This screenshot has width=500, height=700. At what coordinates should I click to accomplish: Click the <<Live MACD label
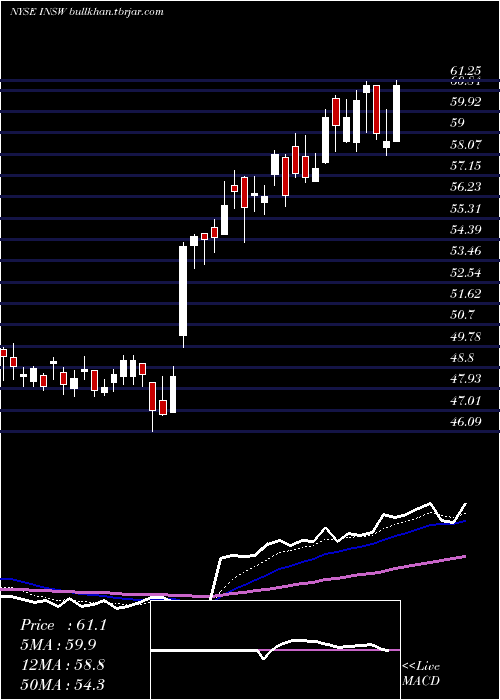[421, 674]
